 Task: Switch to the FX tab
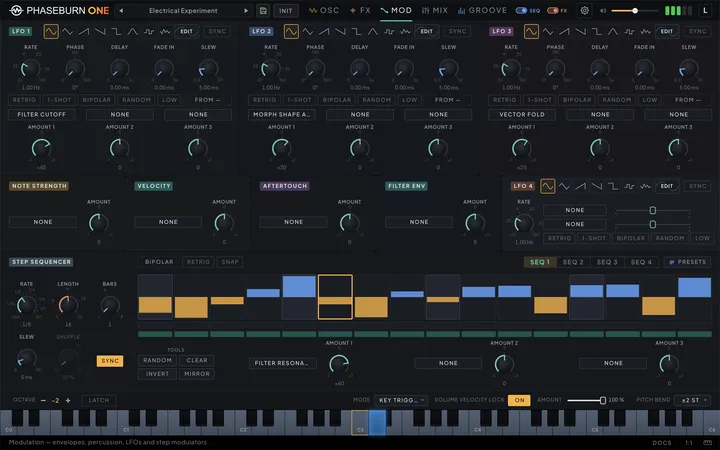tap(360, 11)
